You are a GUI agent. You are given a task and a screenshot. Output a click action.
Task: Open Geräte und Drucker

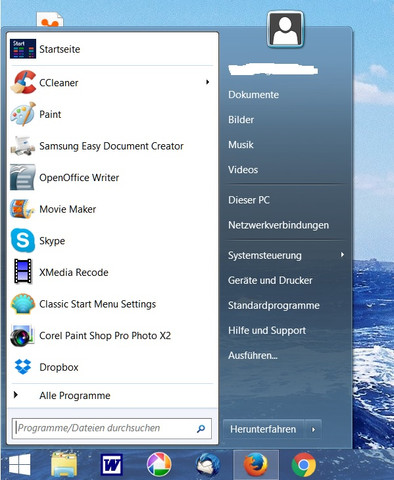(270, 280)
